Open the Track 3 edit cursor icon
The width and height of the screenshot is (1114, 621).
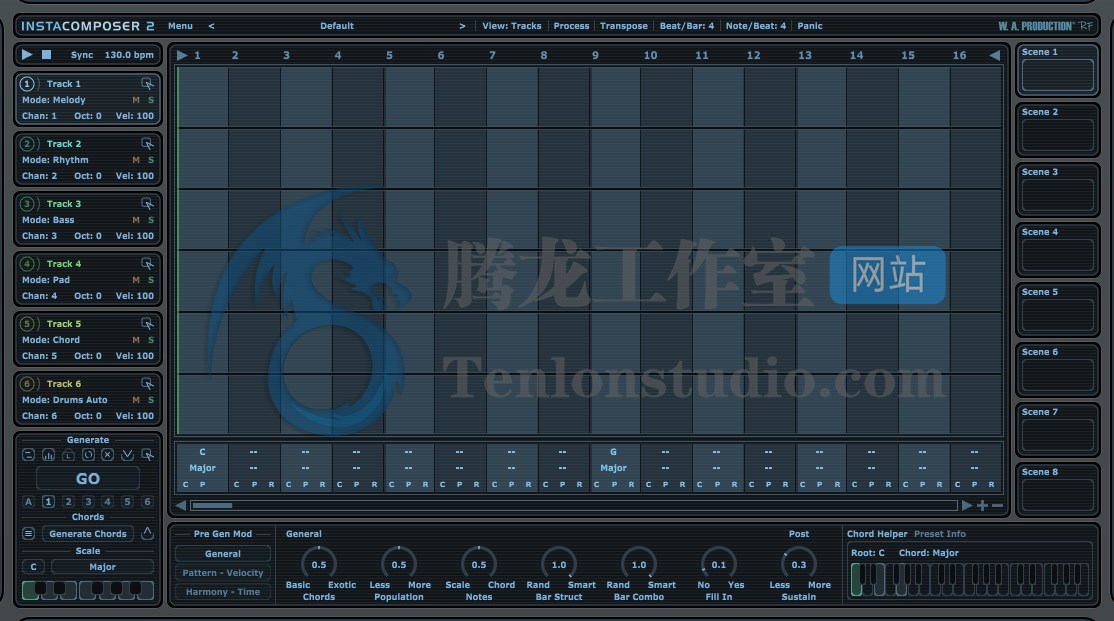147,204
